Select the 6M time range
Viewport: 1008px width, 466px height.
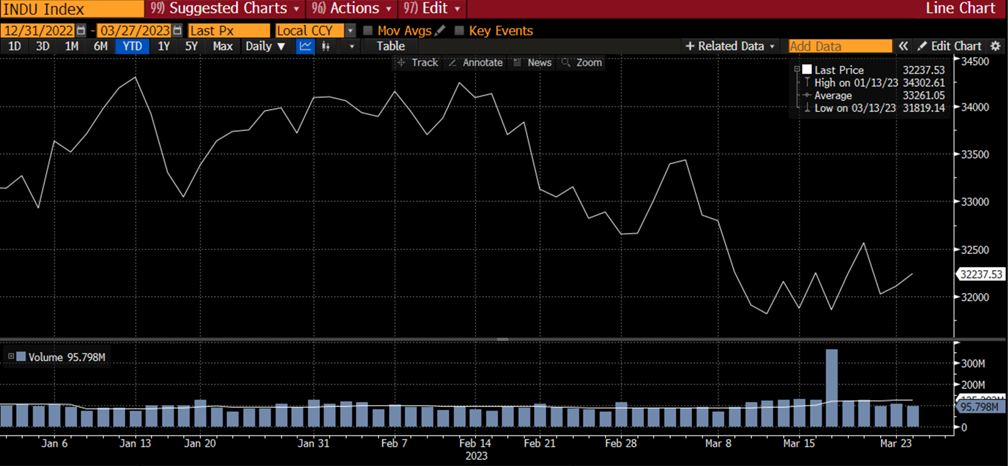click(x=100, y=46)
